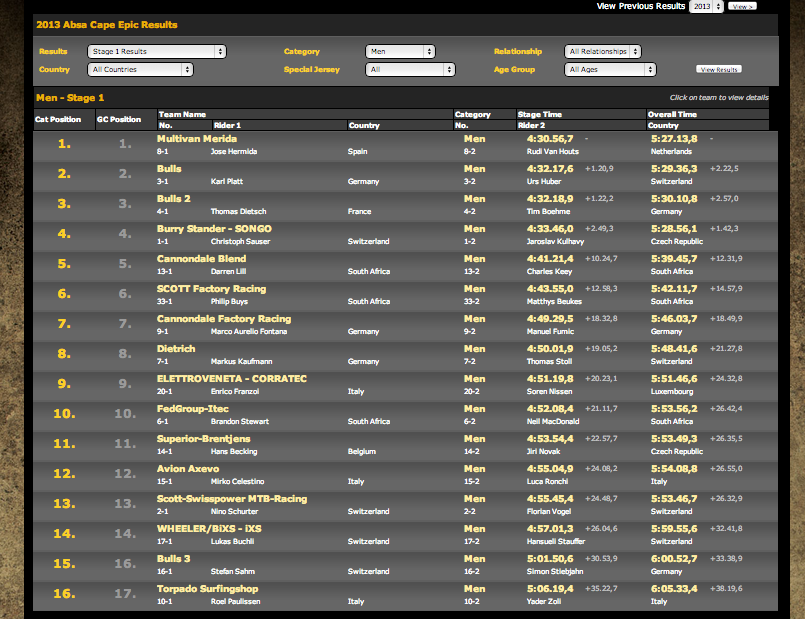The width and height of the screenshot is (805, 619).
Task: Click the Stage Time column header
Action: click(x=539, y=115)
